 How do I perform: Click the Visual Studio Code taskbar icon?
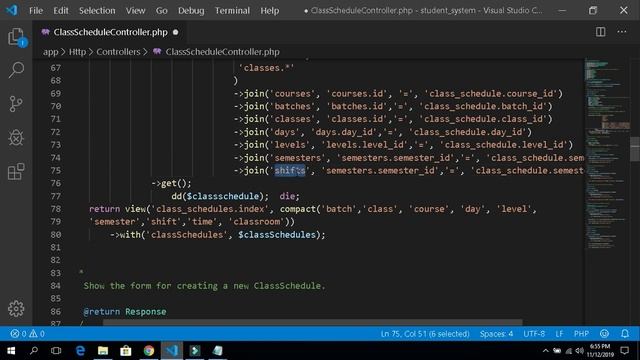point(172,351)
